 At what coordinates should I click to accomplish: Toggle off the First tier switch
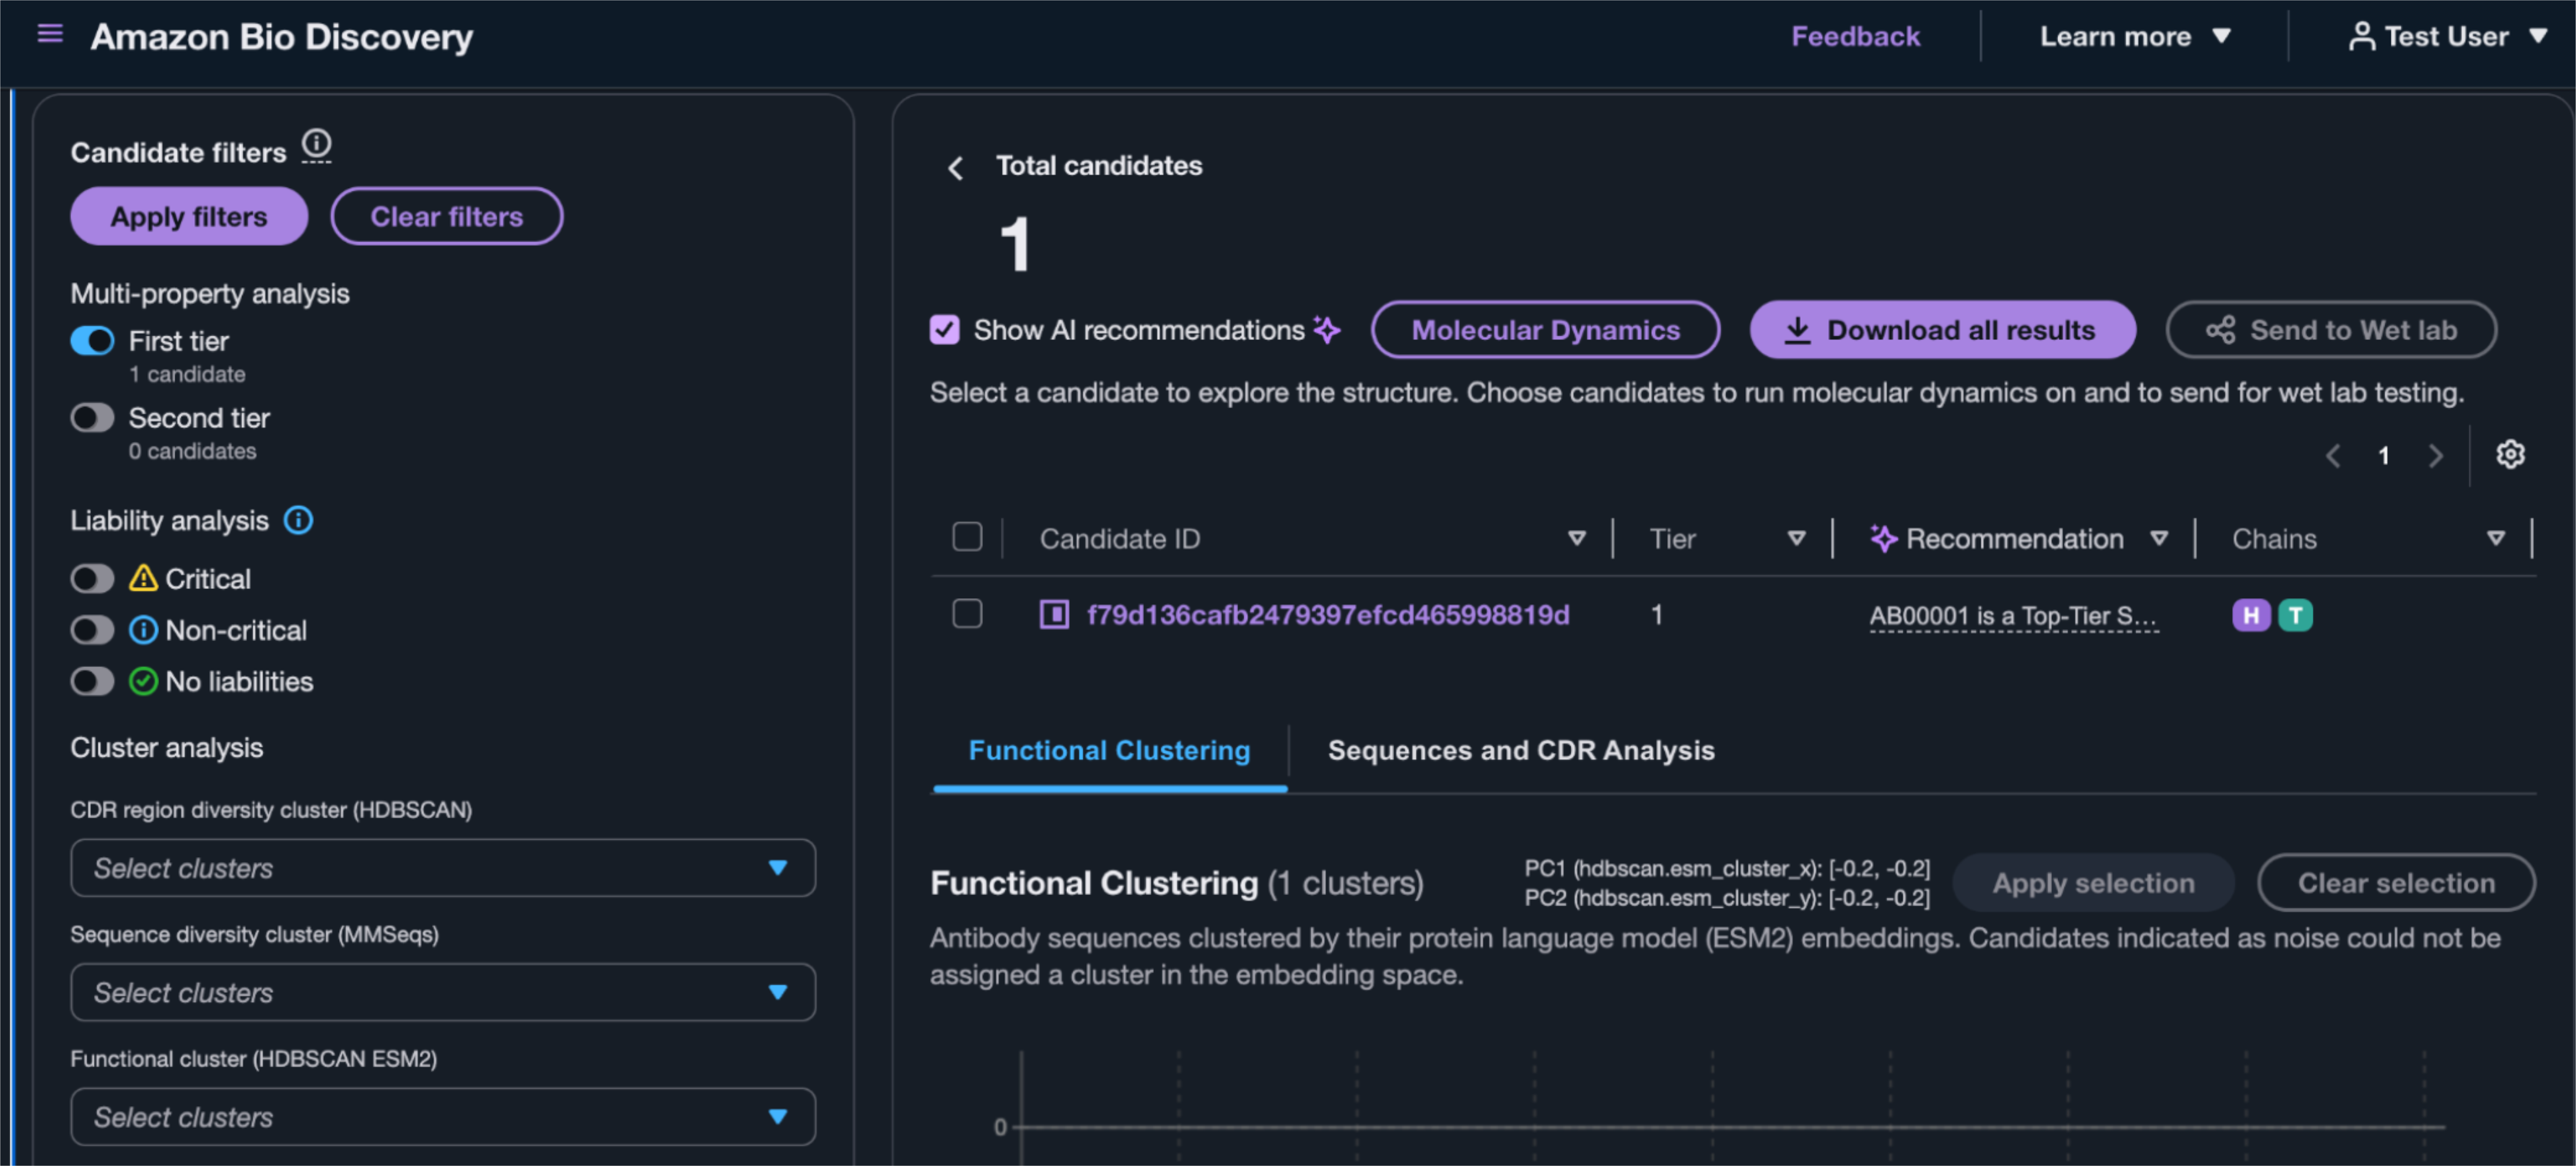pos(92,341)
